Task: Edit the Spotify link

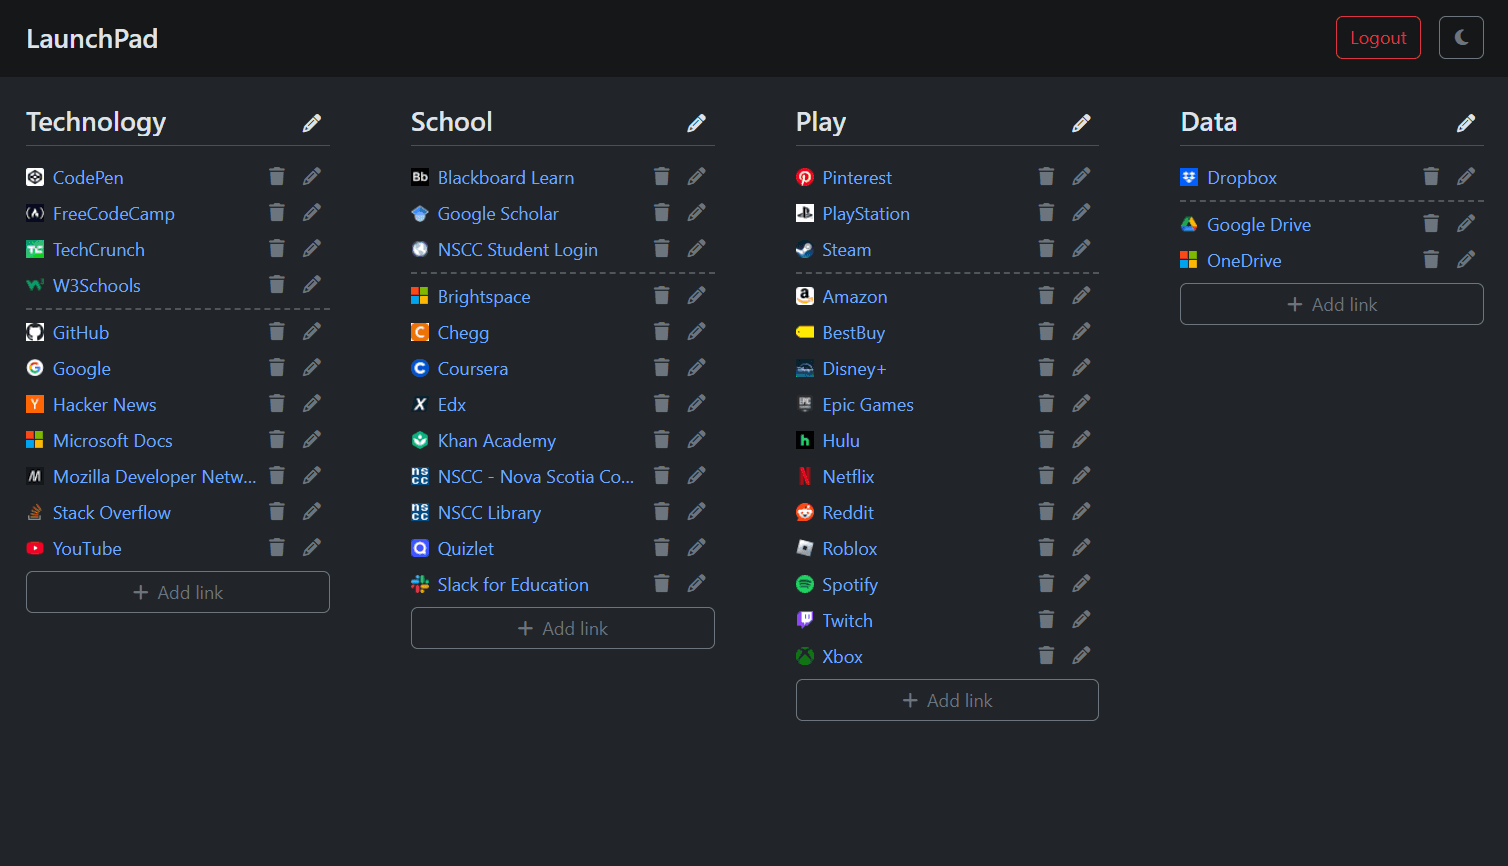Action: (1081, 583)
